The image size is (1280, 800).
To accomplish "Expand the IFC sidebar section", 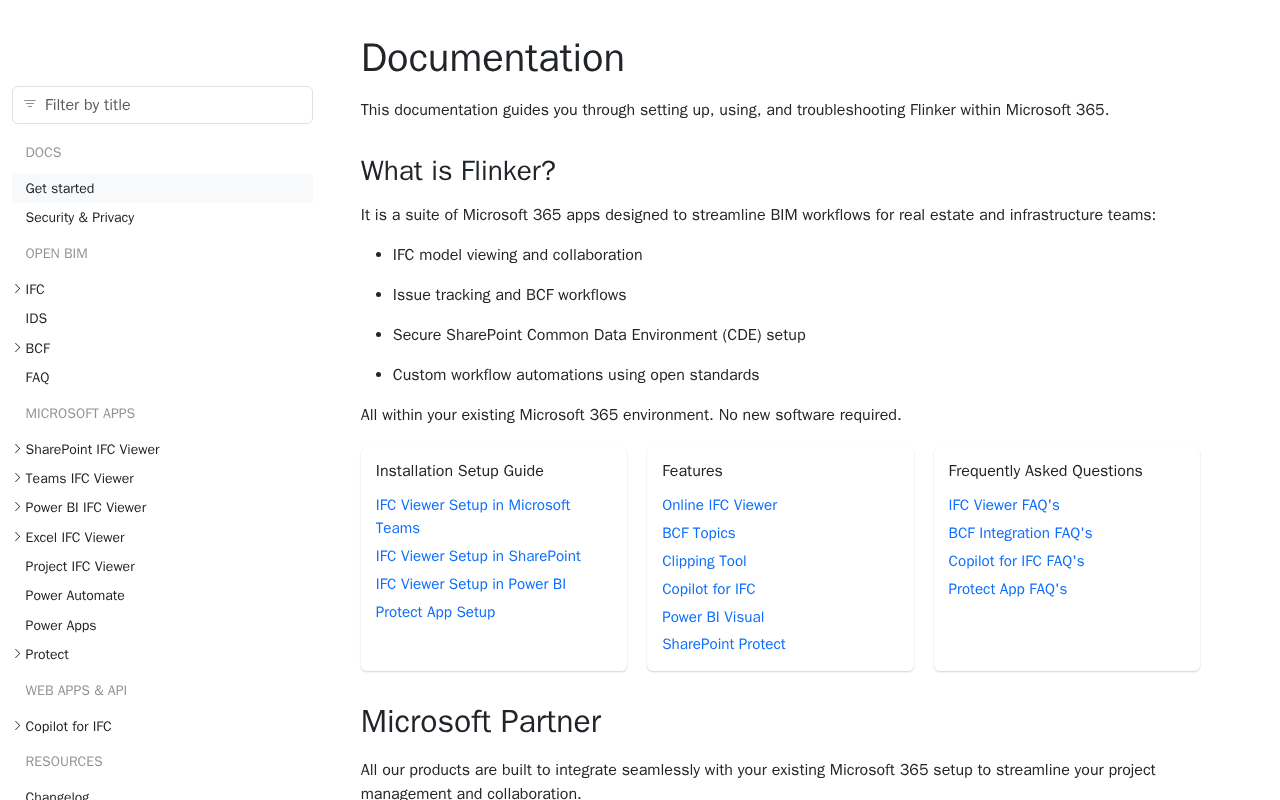I will click(x=17, y=289).
